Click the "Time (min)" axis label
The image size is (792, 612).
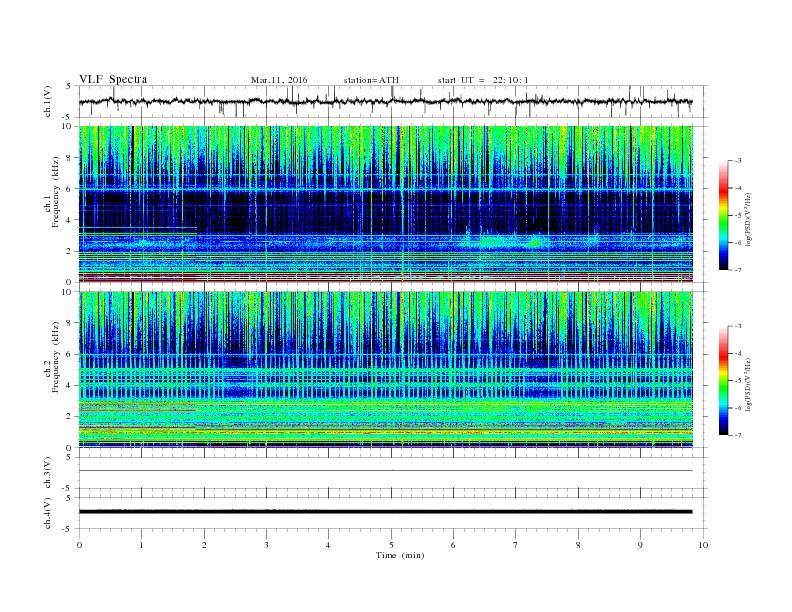point(400,555)
